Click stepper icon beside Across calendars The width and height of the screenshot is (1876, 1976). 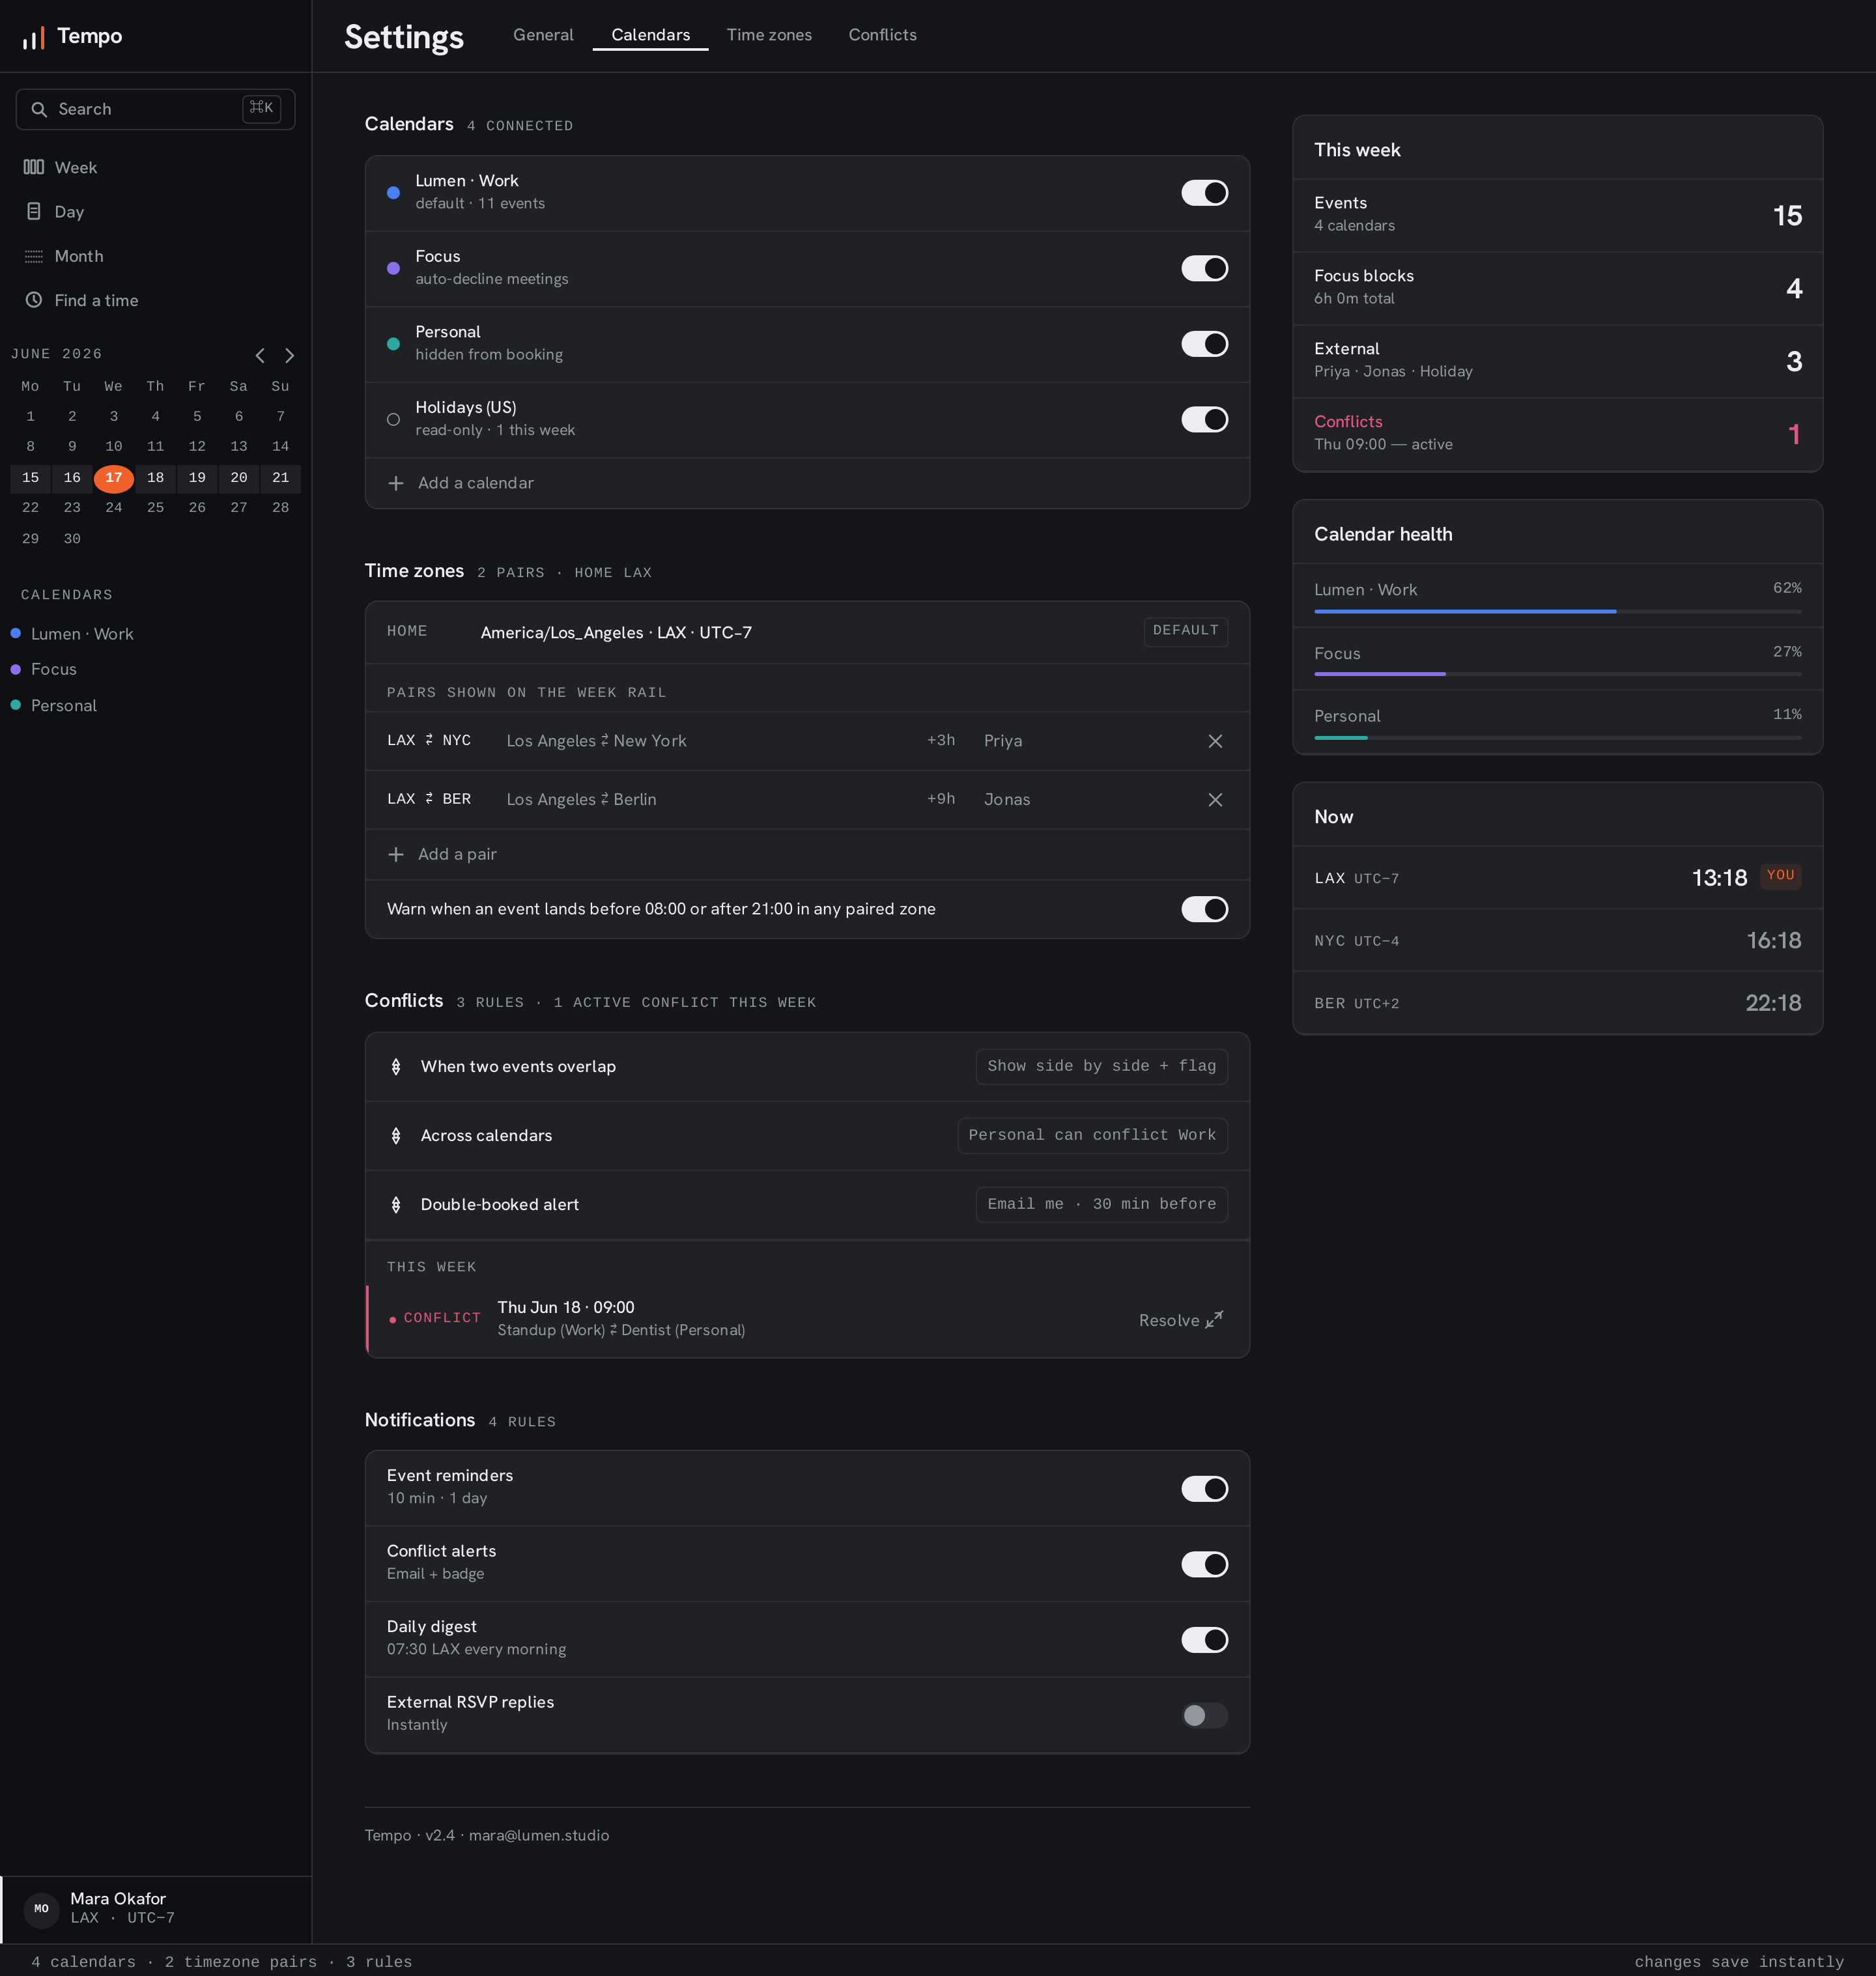[396, 1136]
